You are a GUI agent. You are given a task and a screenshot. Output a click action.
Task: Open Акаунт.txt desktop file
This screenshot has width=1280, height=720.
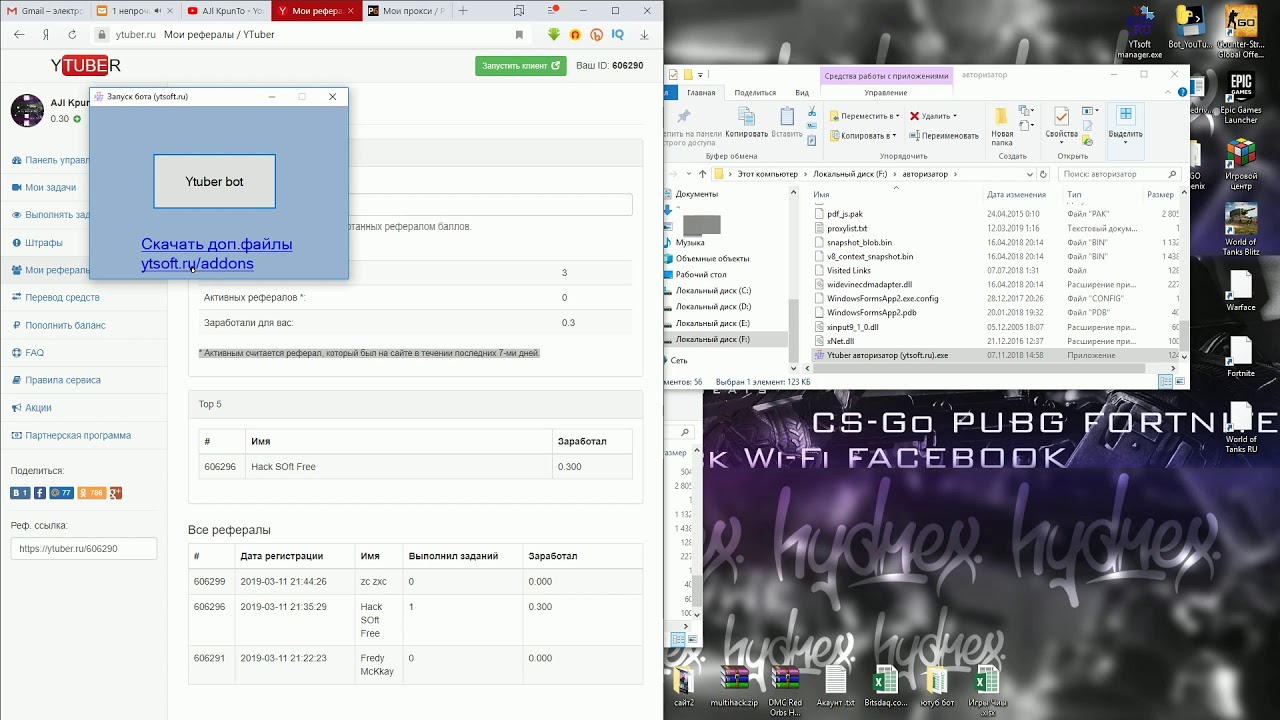[835, 686]
